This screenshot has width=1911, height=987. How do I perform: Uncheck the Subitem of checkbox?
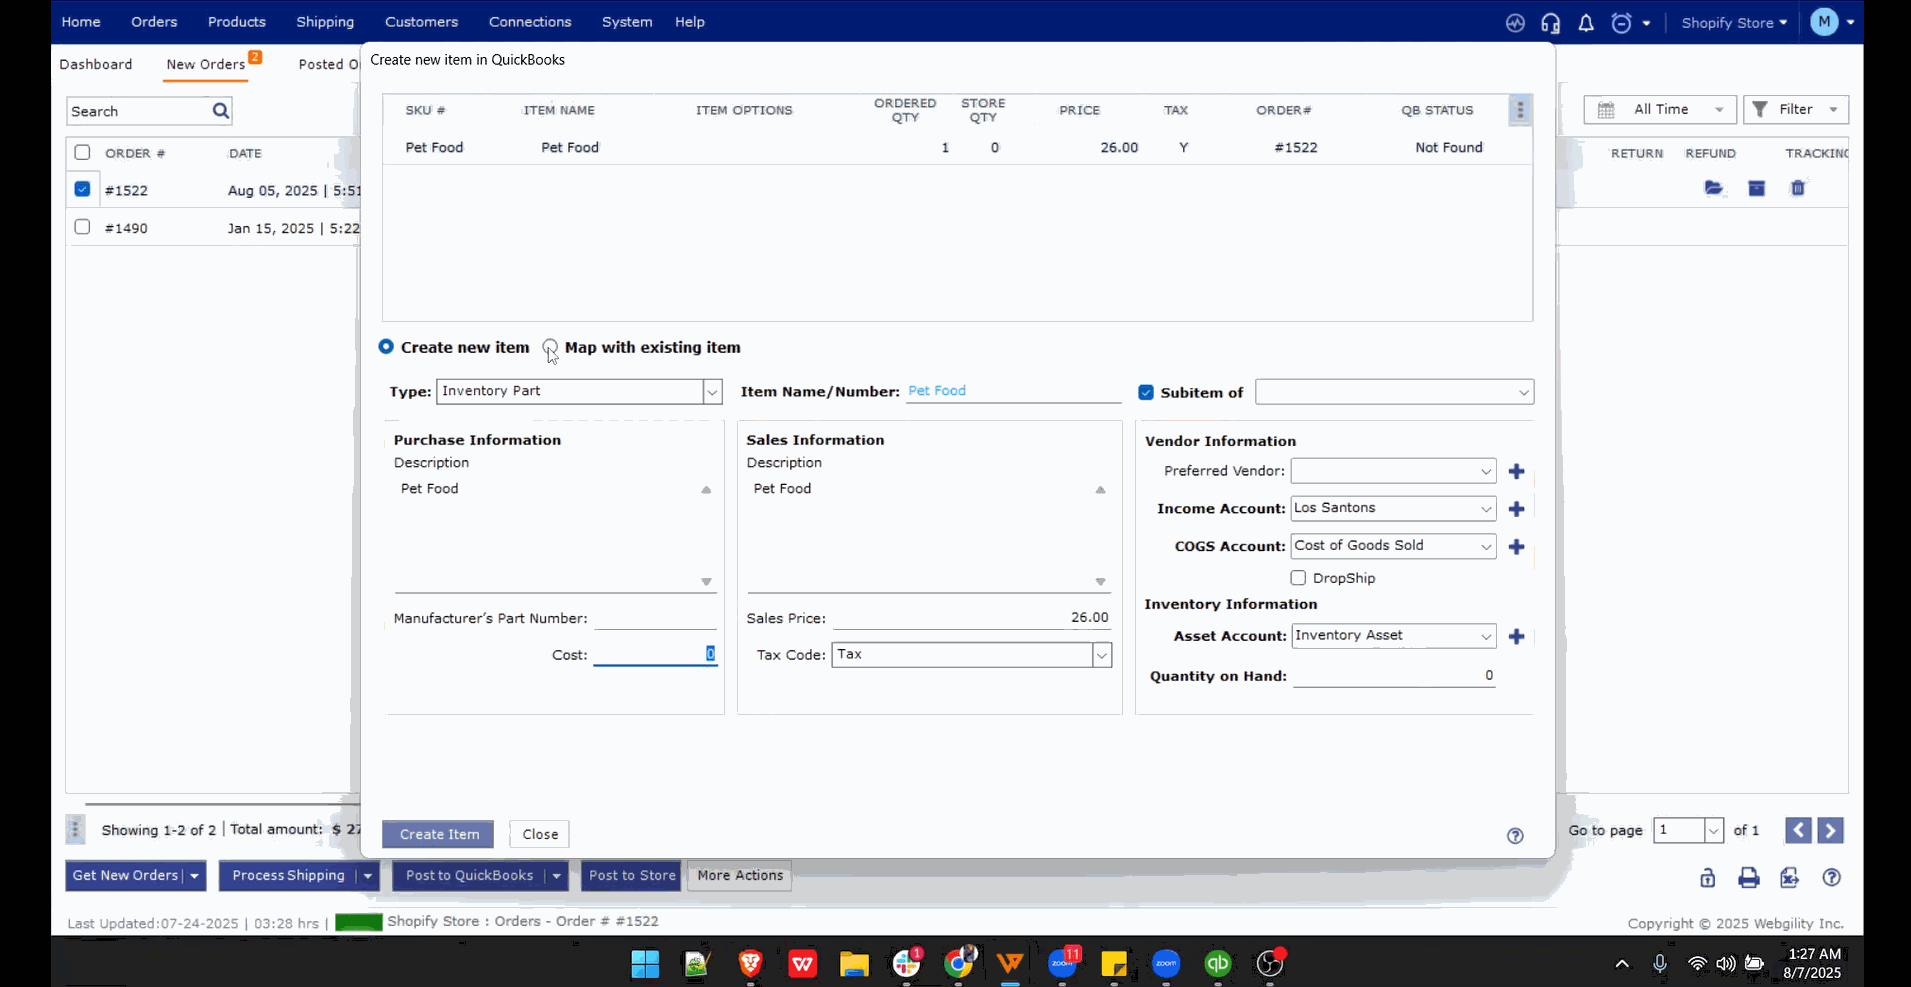click(1146, 393)
